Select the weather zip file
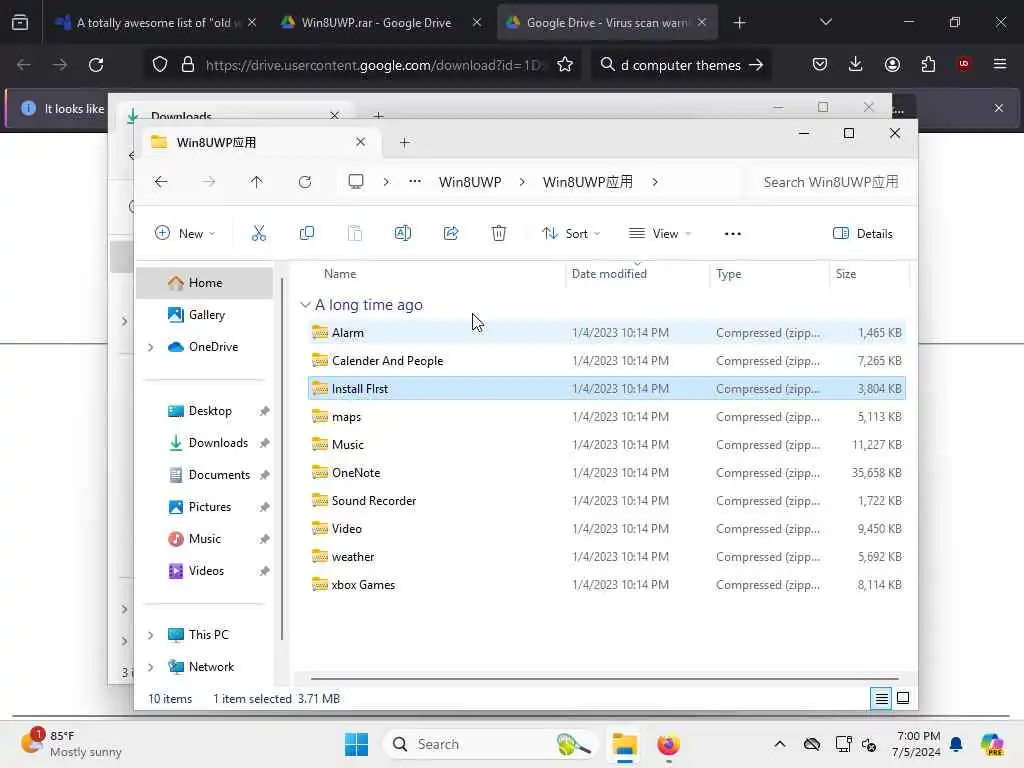The image size is (1024, 768). [607, 557]
